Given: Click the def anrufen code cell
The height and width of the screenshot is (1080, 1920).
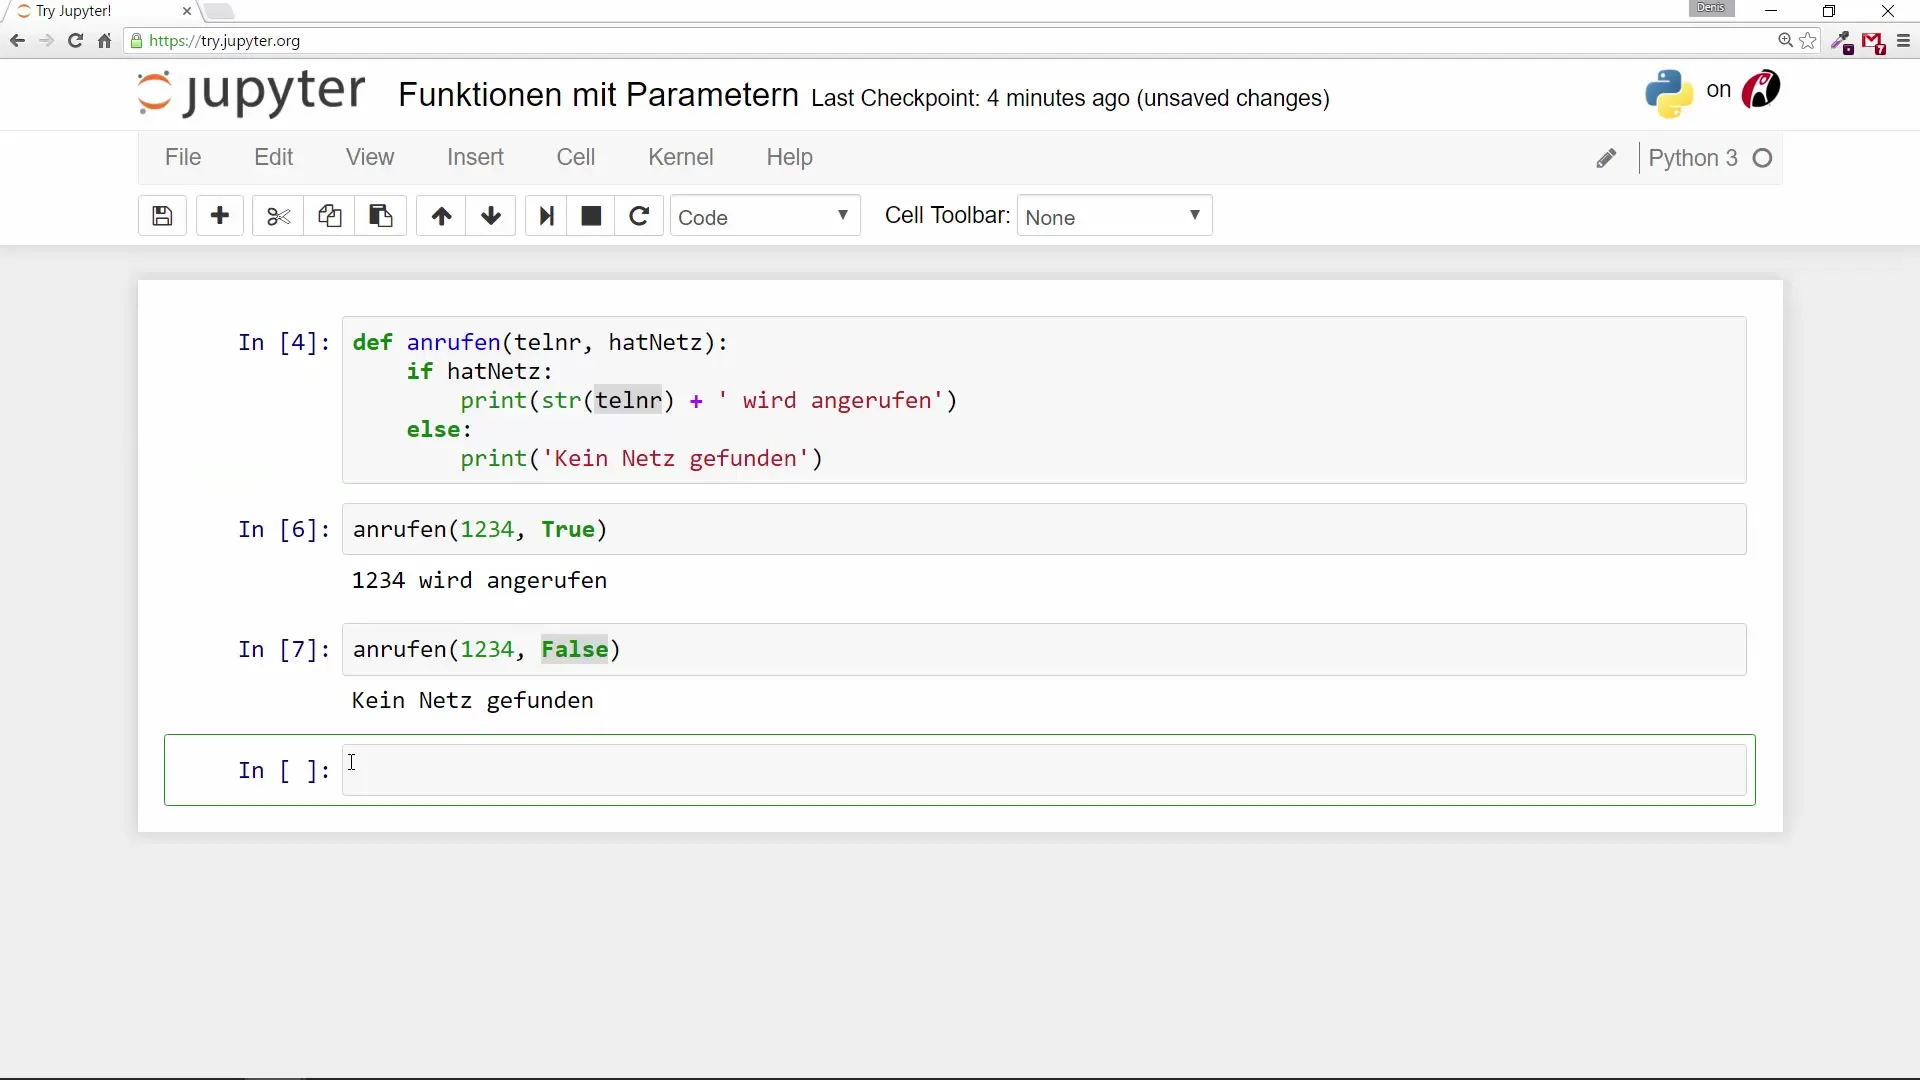Looking at the screenshot, I should [1044, 400].
